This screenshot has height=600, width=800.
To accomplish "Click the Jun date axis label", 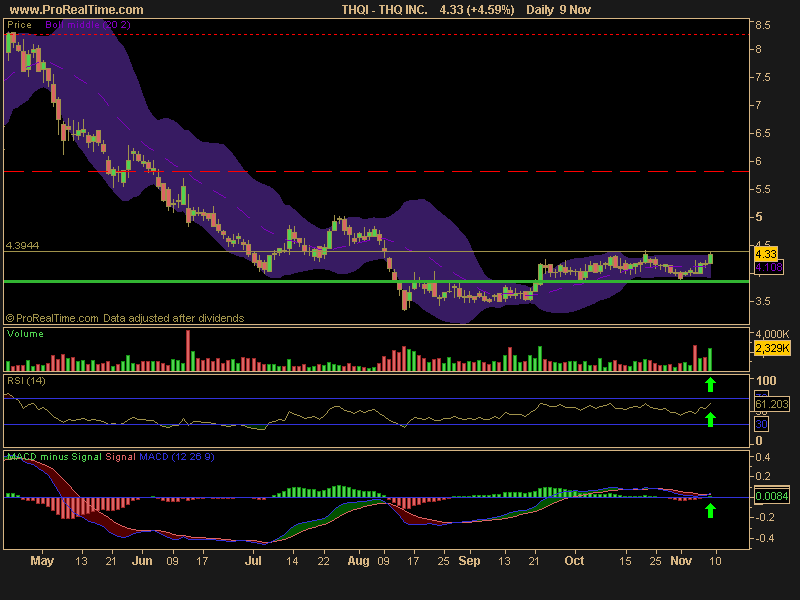I will click(x=142, y=561).
